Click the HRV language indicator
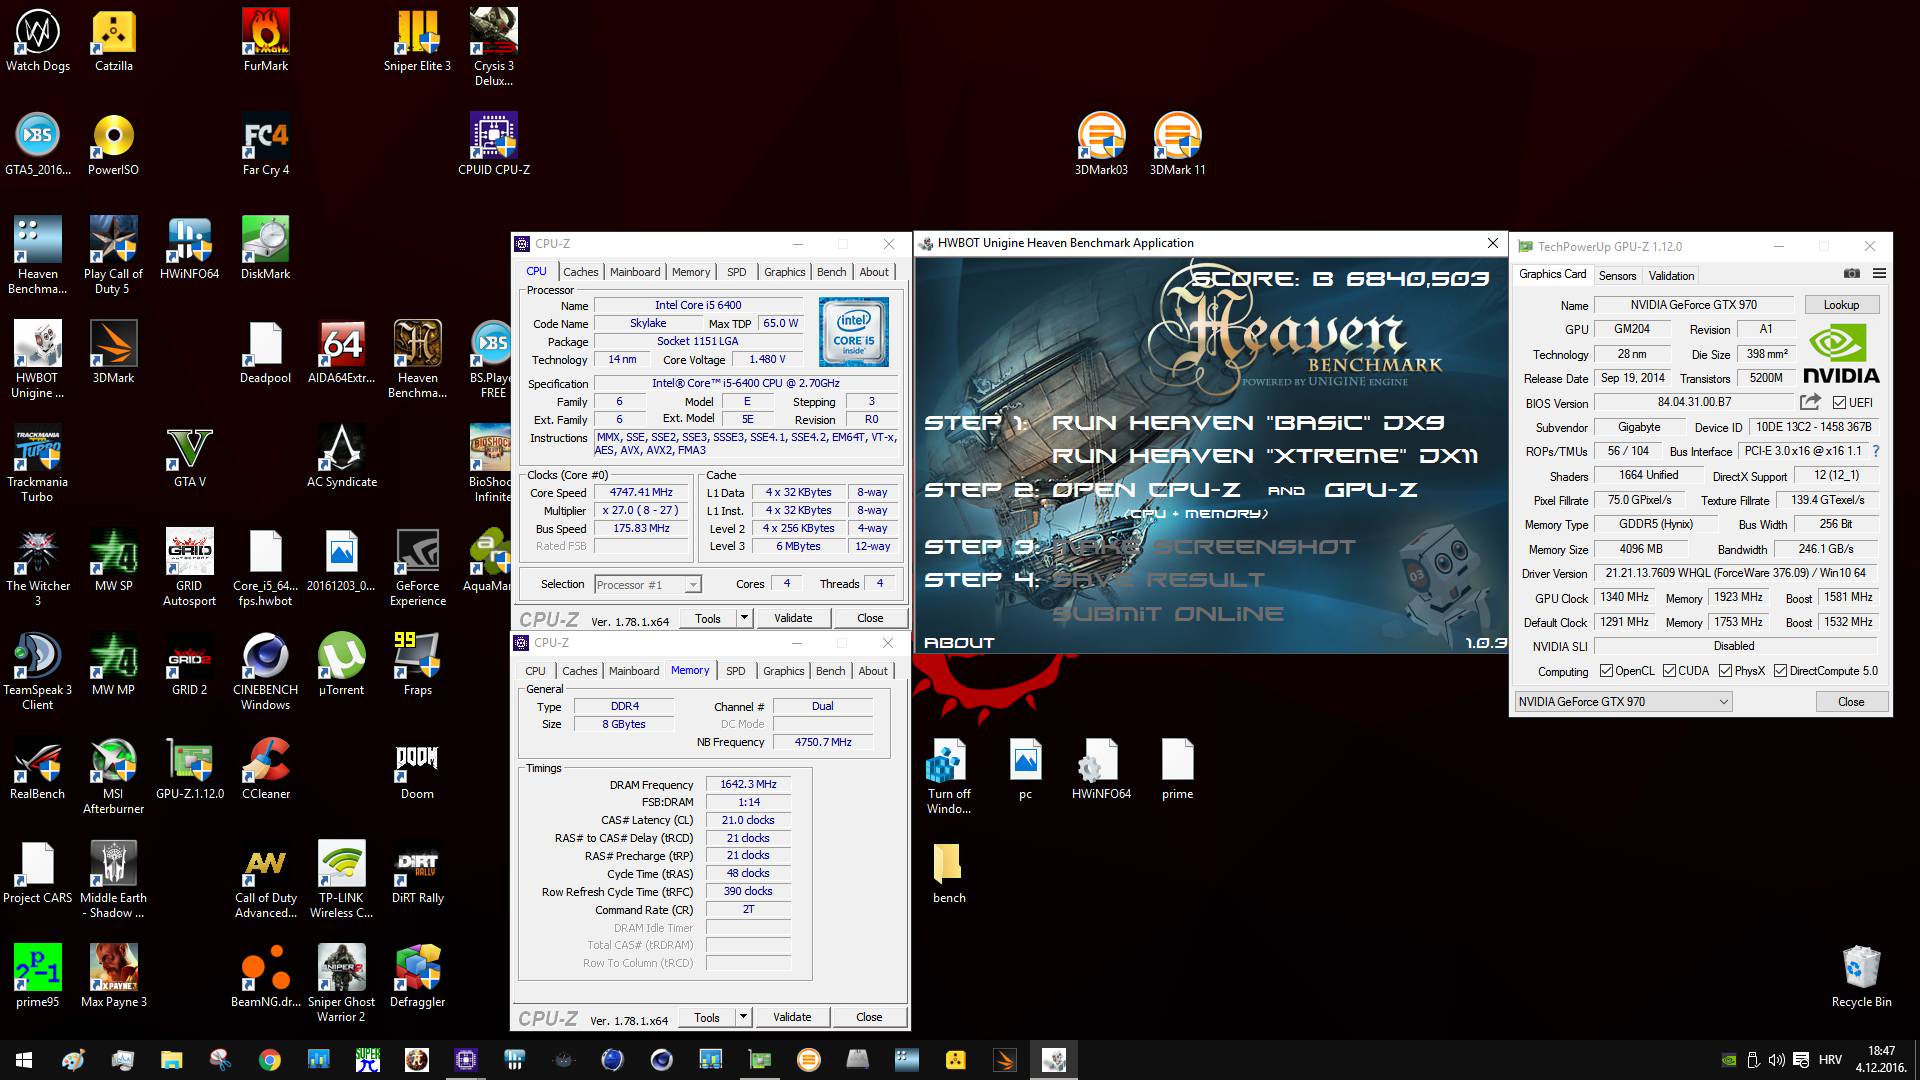Image resolution: width=1920 pixels, height=1080 pixels. 1830,1060
